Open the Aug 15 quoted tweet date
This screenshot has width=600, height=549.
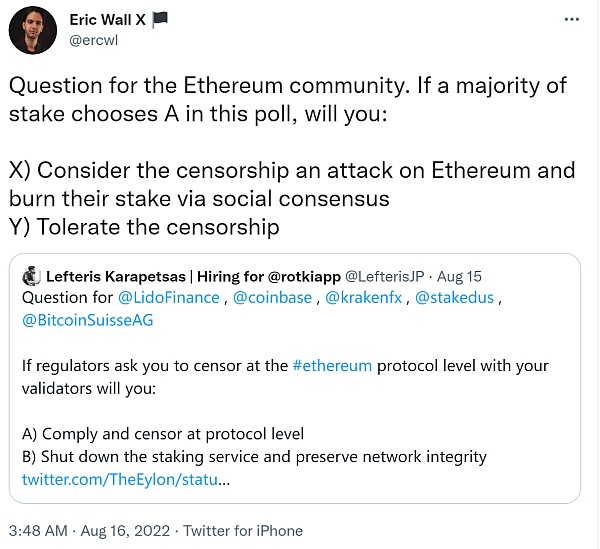coord(461,276)
